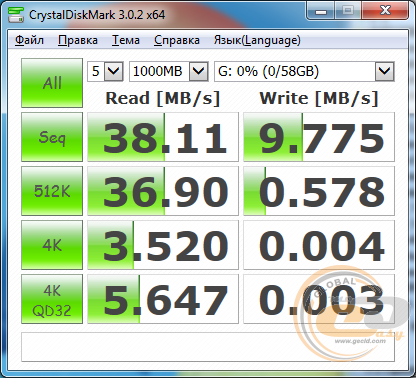Minimize the CrystalDiskMark window
Viewport: 416px width, 378px height.
point(321,12)
